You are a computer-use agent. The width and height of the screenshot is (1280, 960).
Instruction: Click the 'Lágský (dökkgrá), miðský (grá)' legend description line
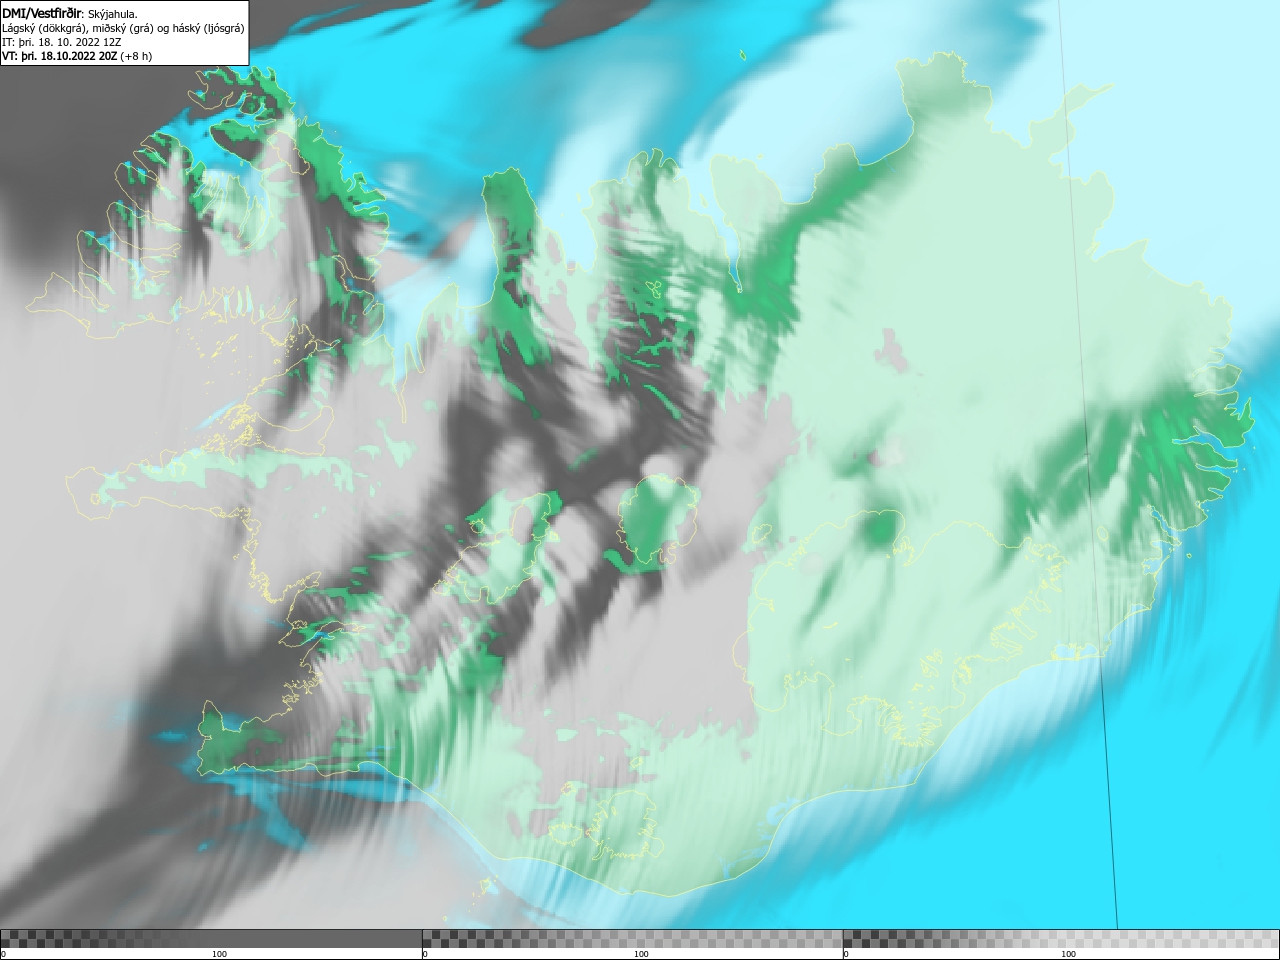tap(123, 28)
